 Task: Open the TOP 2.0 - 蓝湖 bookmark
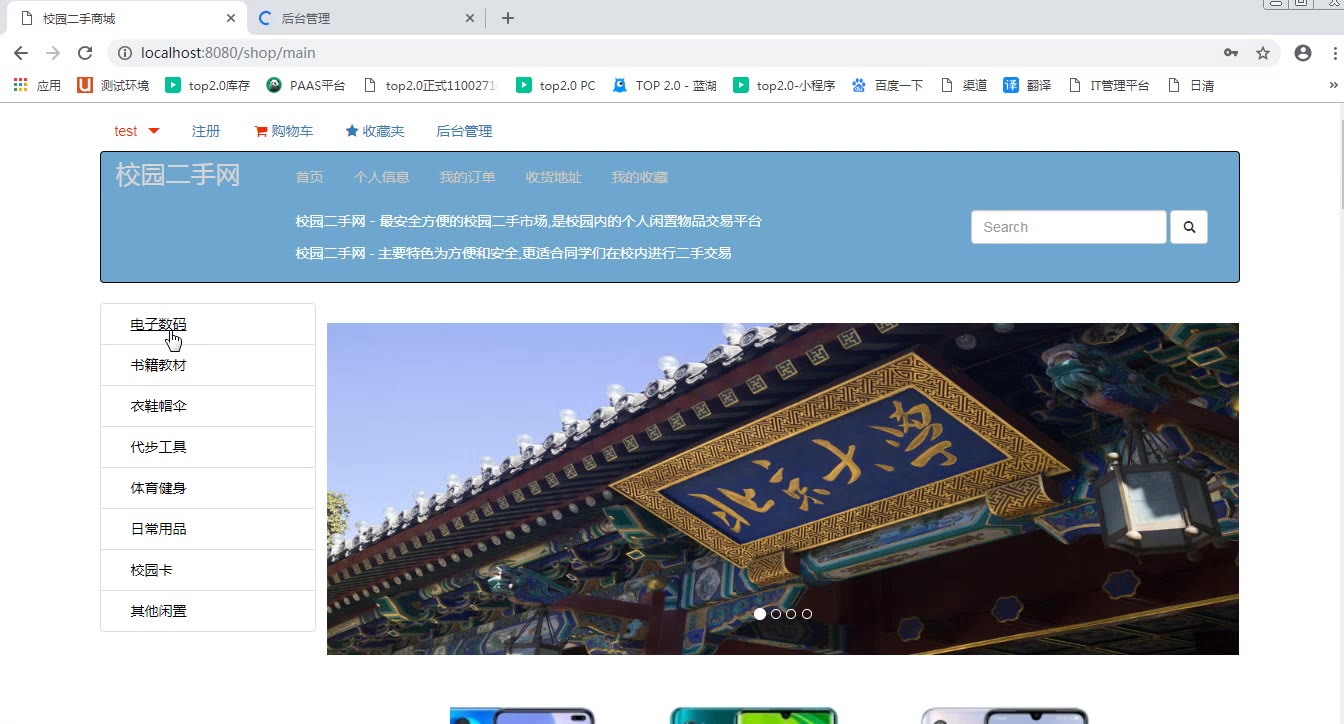click(x=665, y=85)
